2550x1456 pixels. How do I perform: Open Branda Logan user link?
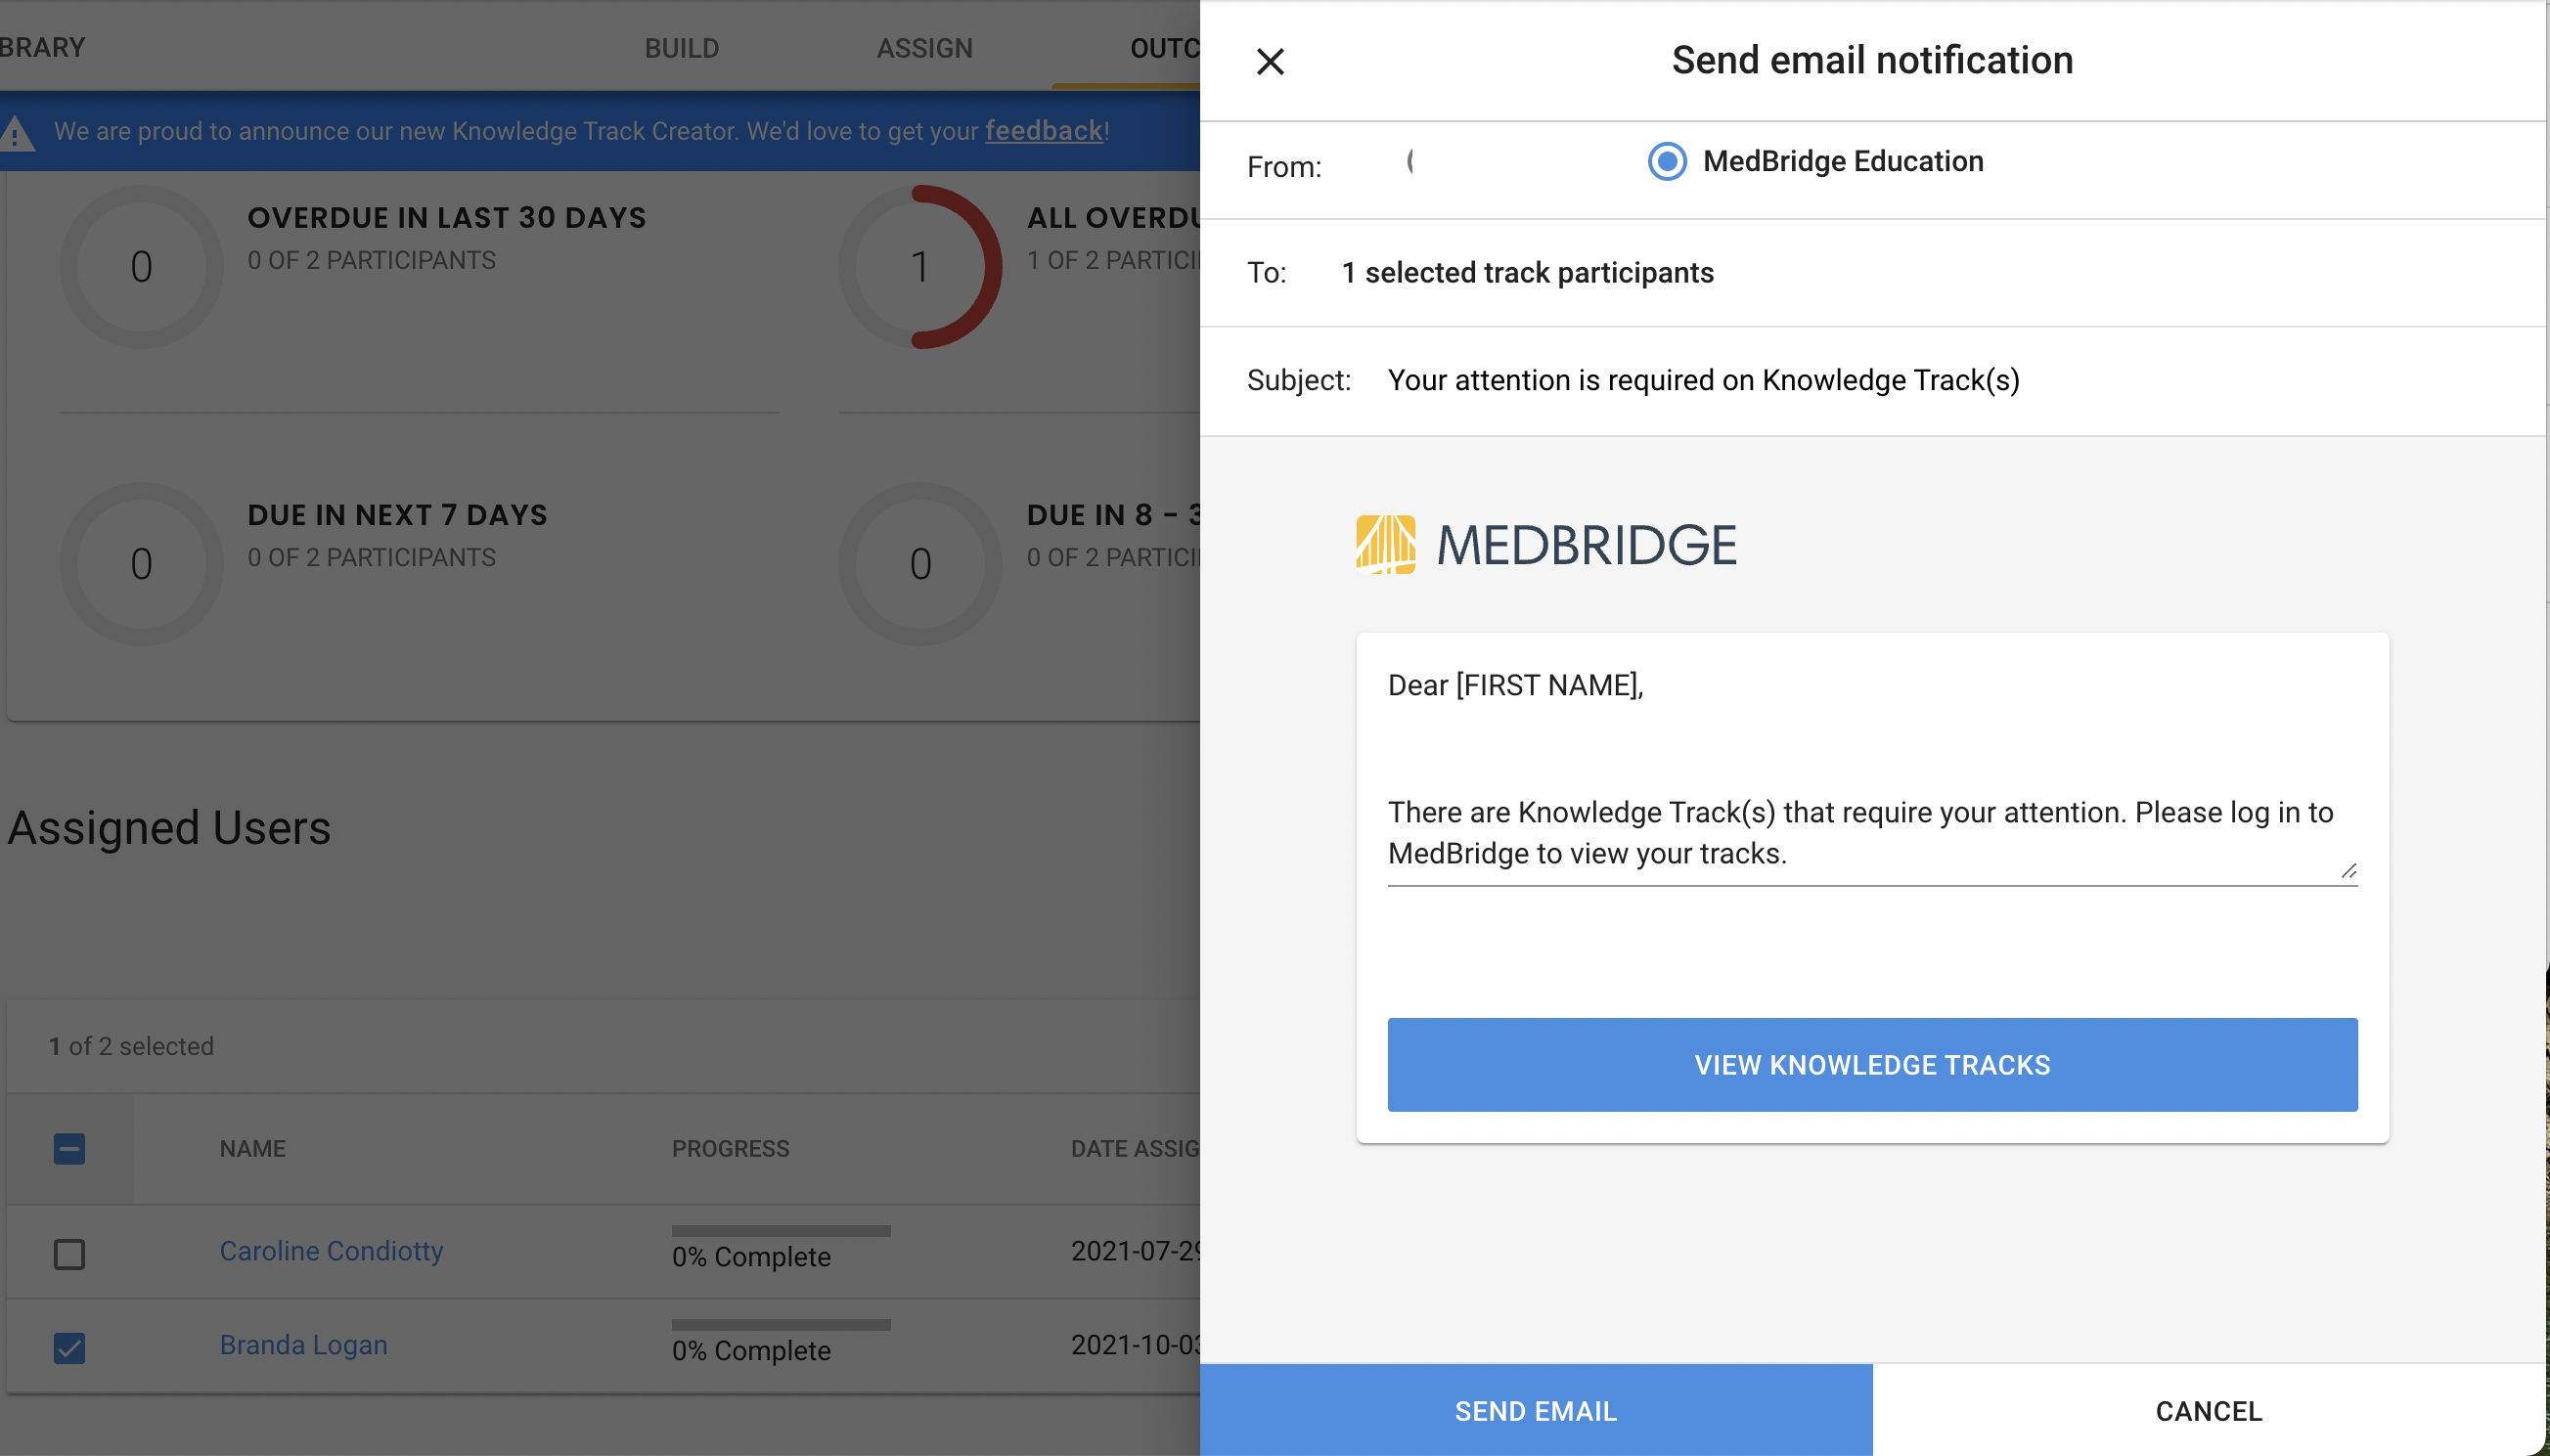(x=303, y=1345)
